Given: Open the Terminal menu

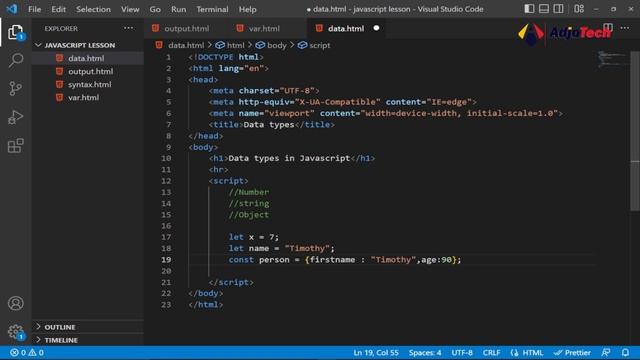Looking at the screenshot, I should coord(212,9).
